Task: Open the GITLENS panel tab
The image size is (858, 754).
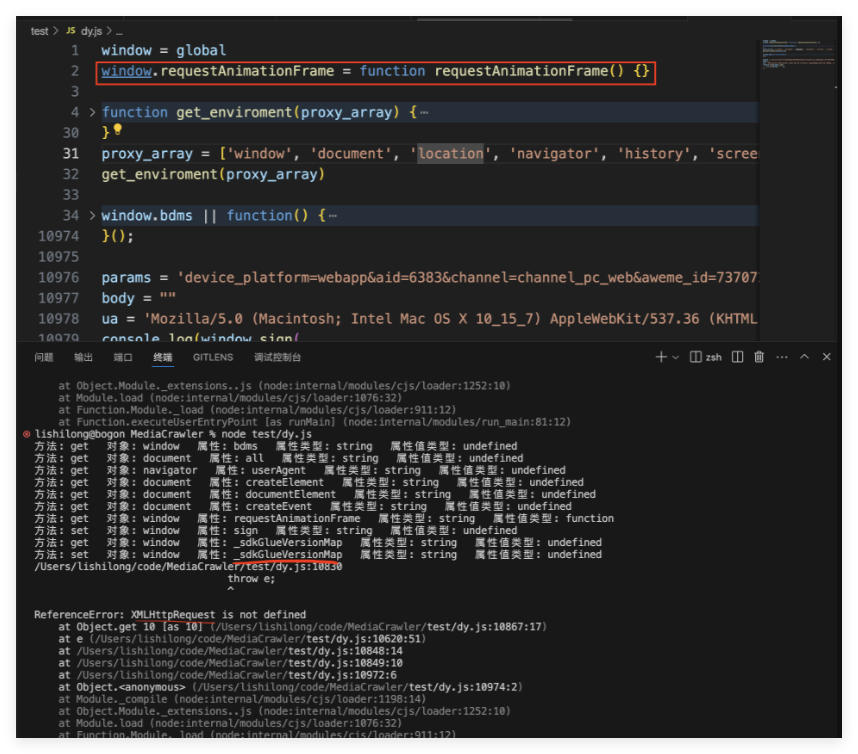Action: pyautogui.click(x=213, y=357)
